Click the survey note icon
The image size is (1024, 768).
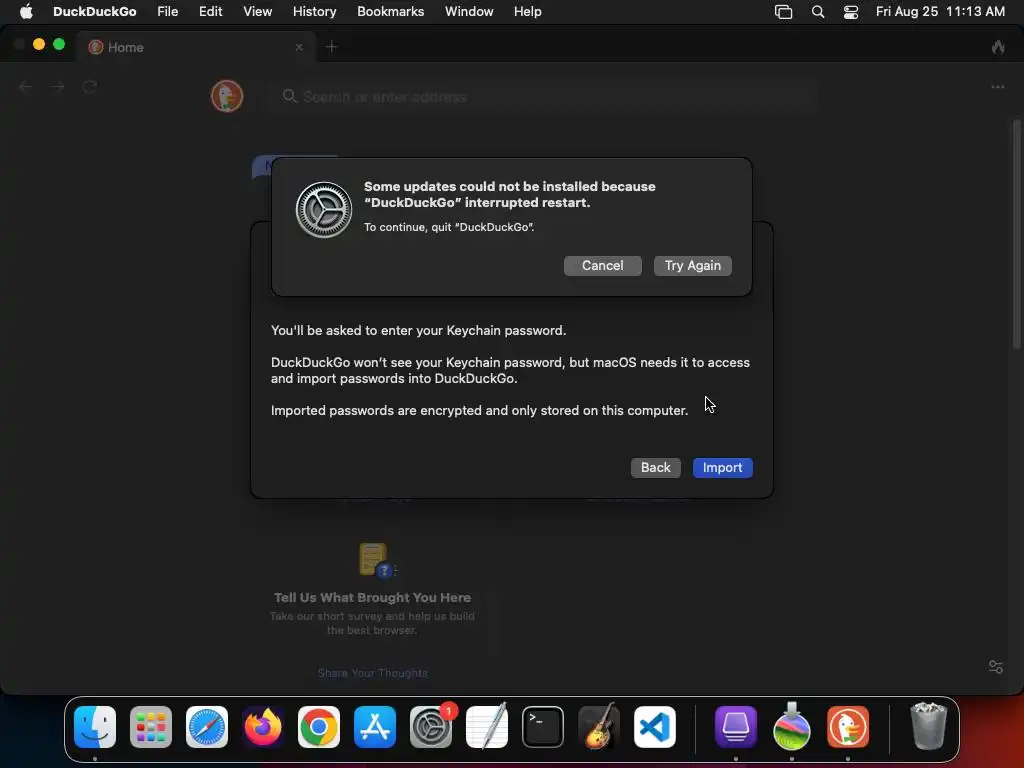click(375, 560)
